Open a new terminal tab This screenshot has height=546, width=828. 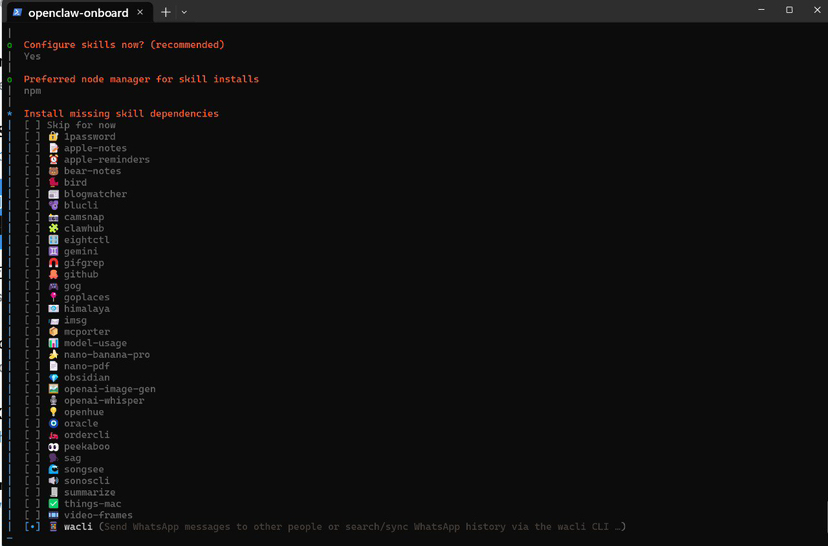click(166, 12)
